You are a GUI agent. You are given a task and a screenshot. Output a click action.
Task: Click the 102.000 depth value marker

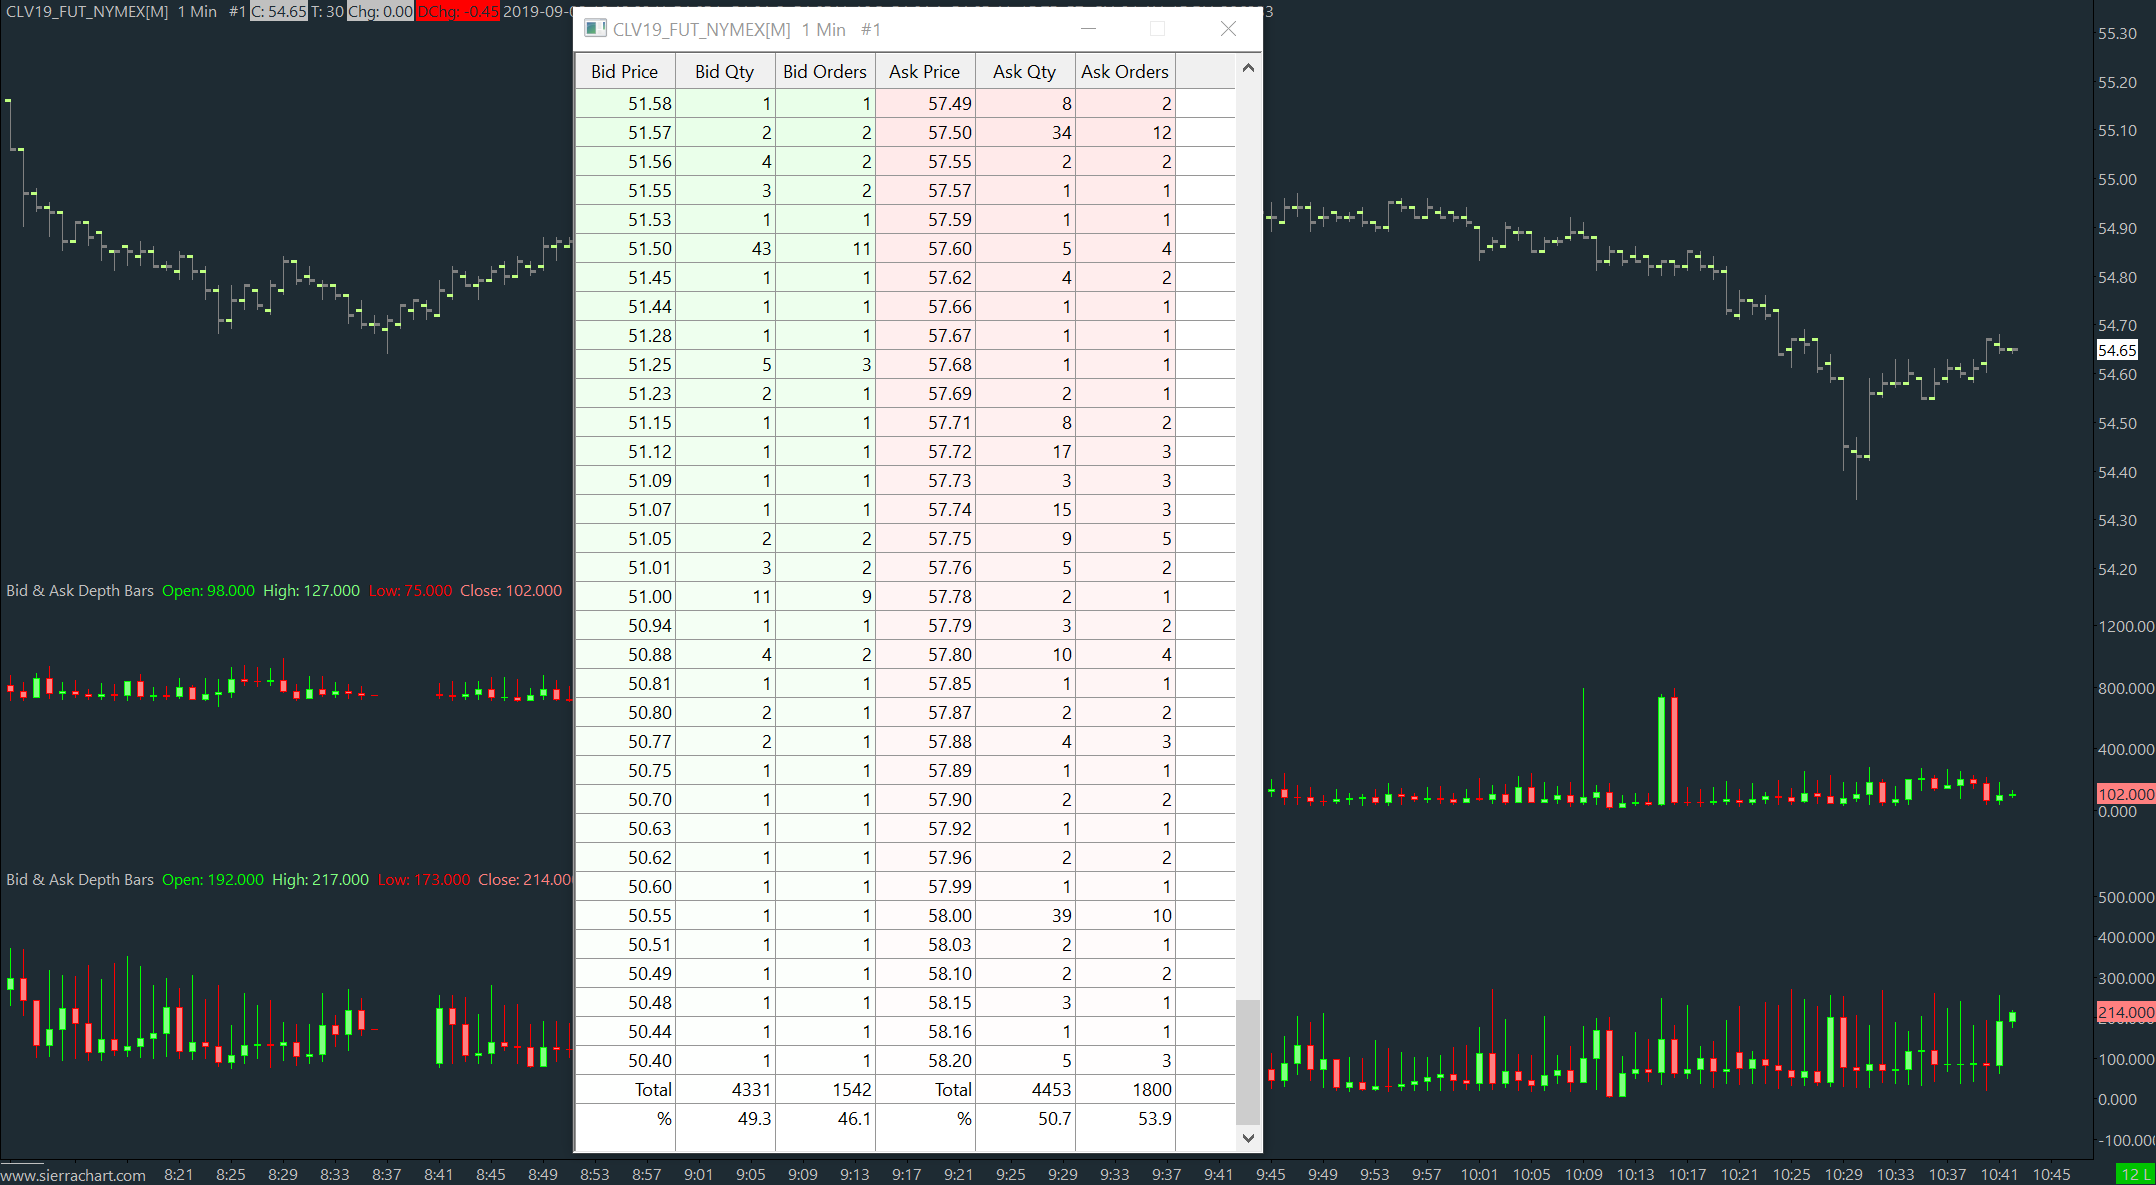(2125, 794)
